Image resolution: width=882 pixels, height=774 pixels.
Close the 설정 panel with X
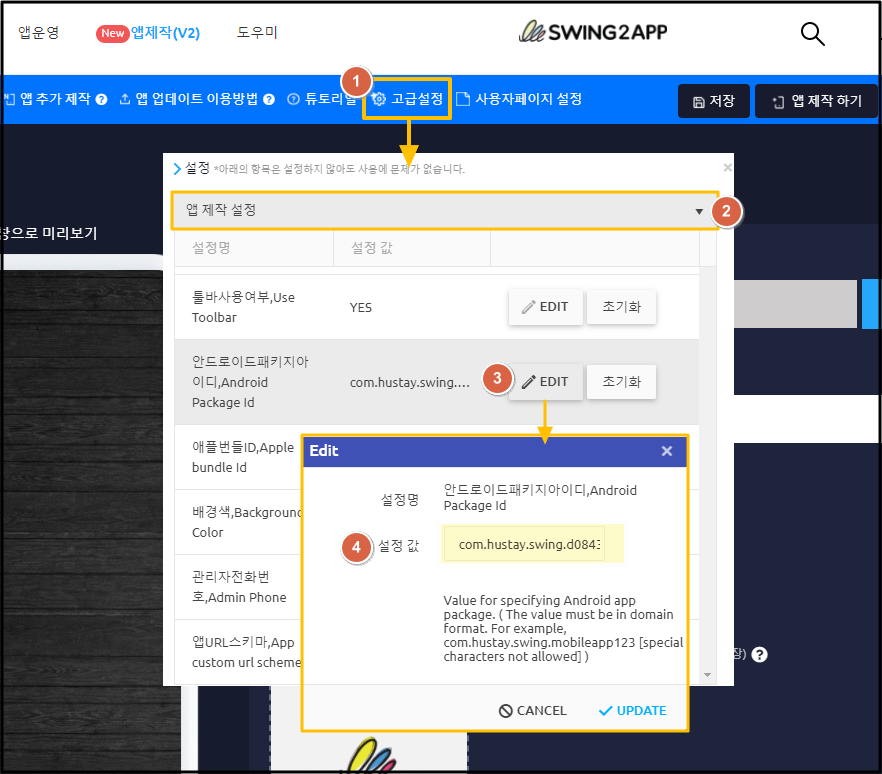727,168
